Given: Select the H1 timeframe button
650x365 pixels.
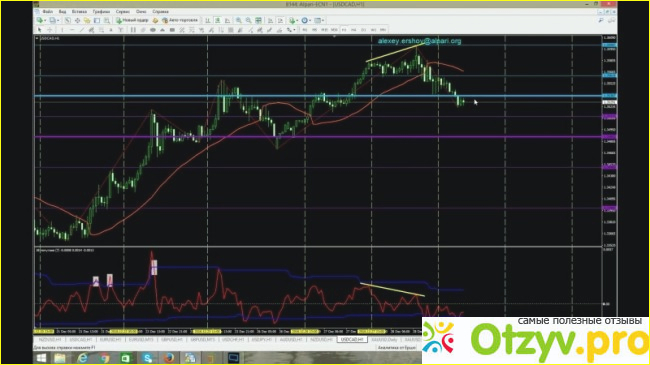Looking at the screenshot, I should (344, 30).
